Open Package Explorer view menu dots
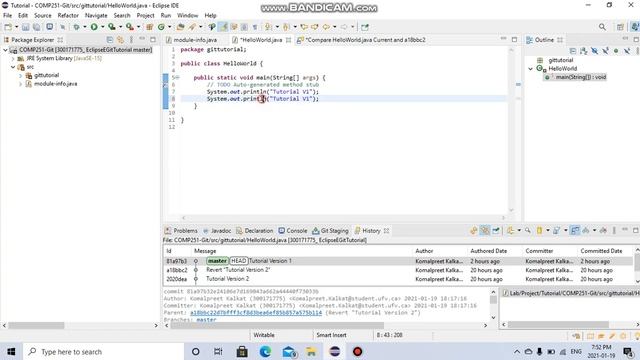Screen dimensions: 640x360 click(131, 40)
